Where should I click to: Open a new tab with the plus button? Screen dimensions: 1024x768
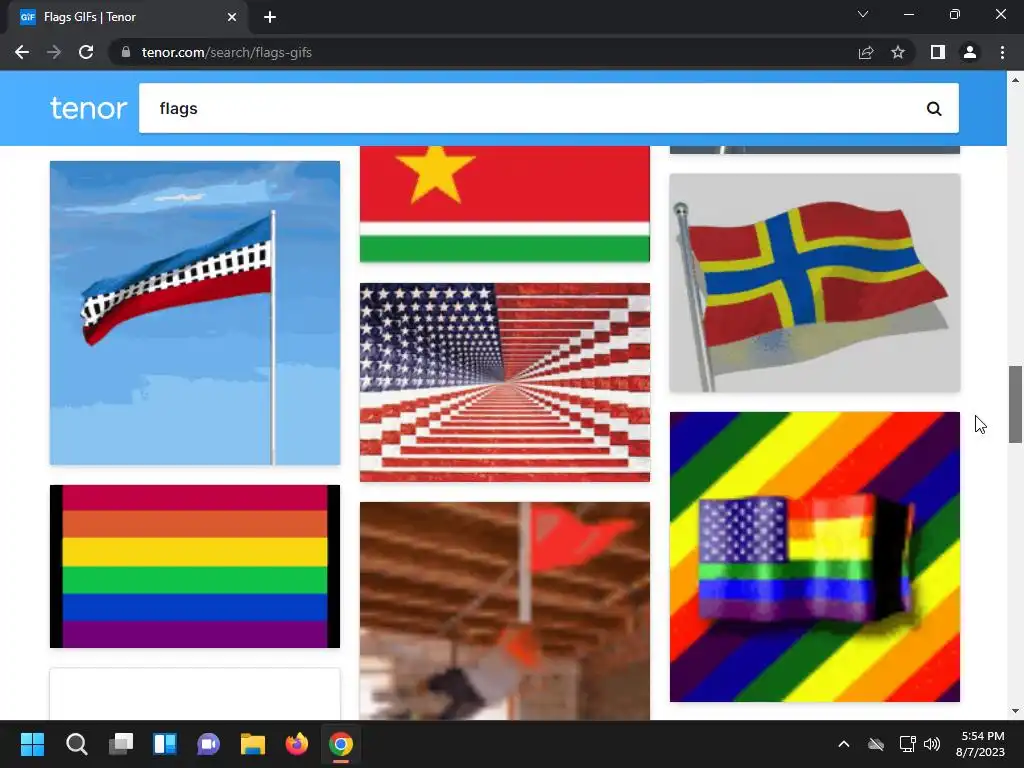click(270, 17)
